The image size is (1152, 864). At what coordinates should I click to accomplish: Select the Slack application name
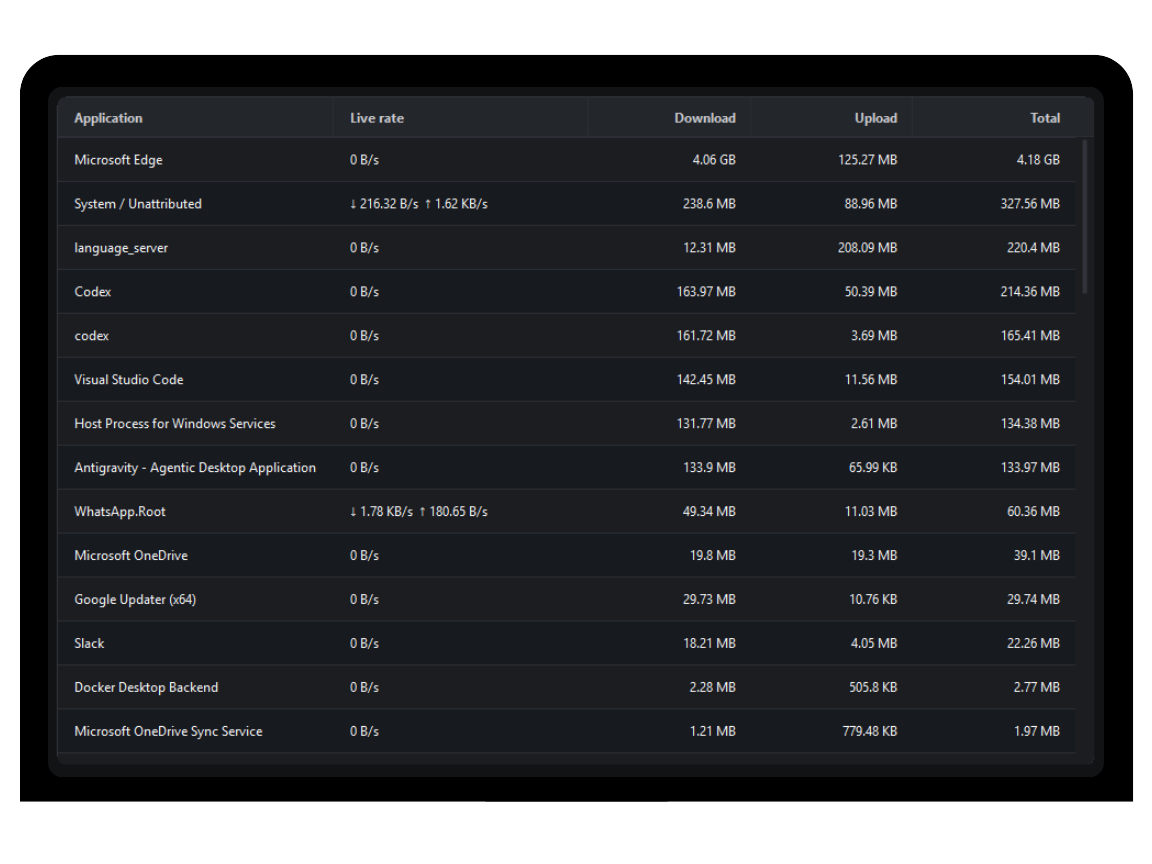89,644
